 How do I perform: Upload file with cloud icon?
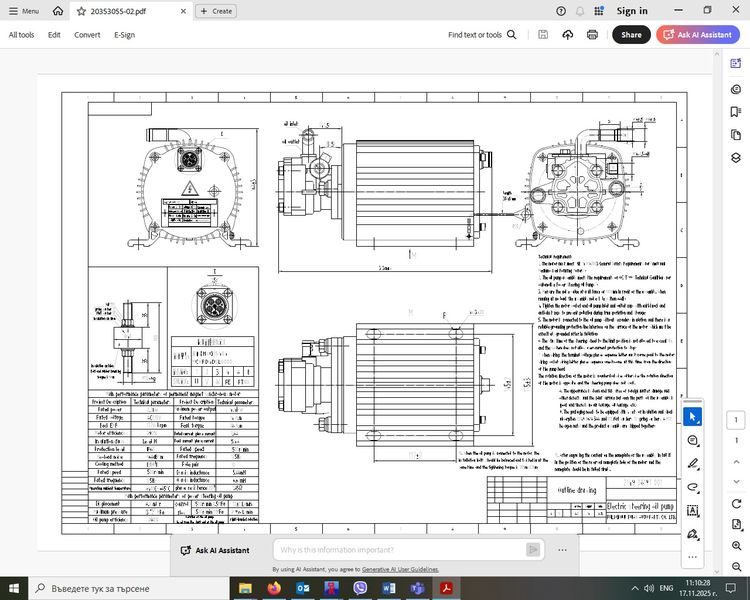coord(567,35)
